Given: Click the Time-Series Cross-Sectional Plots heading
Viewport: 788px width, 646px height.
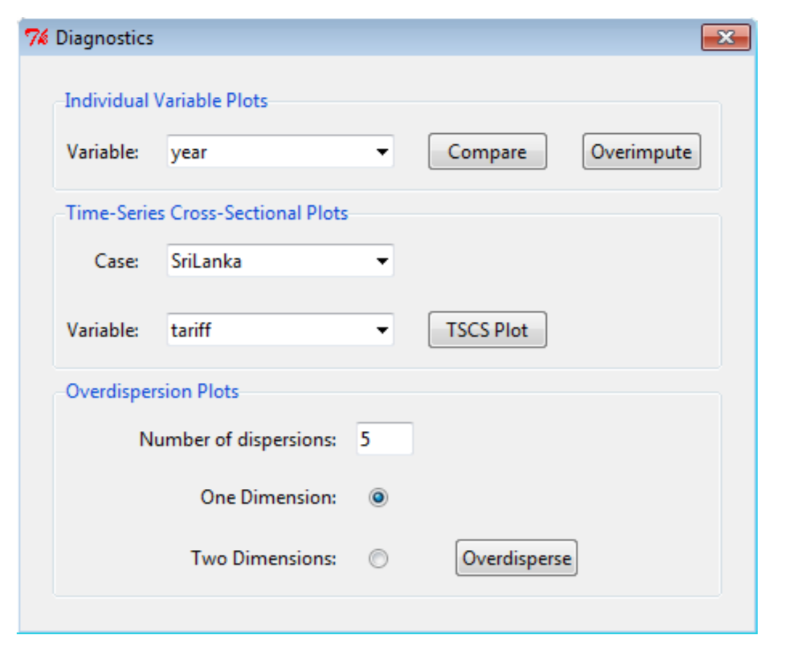Looking at the screenshot, I should click(x=206, y=212).
